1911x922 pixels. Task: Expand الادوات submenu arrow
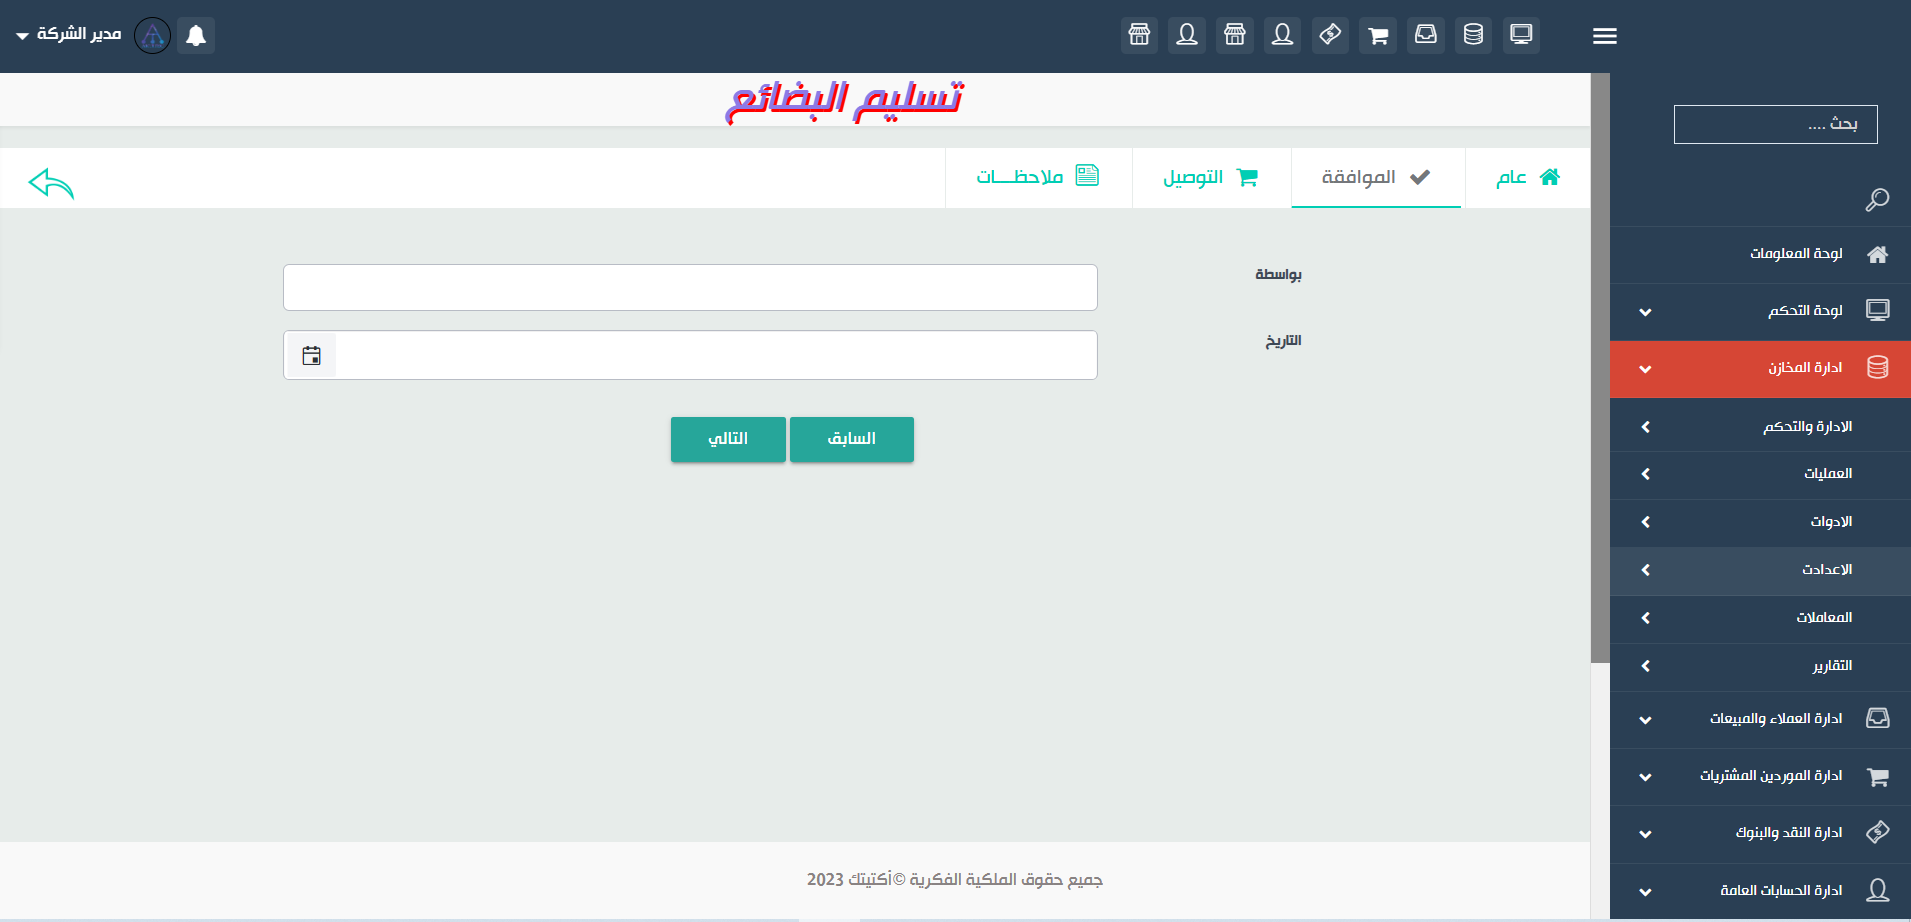[x=1645, y=522]
